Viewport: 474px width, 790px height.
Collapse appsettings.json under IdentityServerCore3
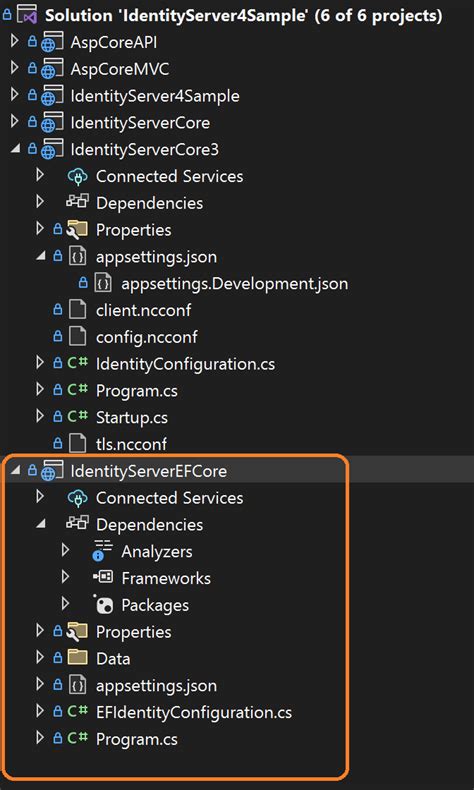point(40,256)
